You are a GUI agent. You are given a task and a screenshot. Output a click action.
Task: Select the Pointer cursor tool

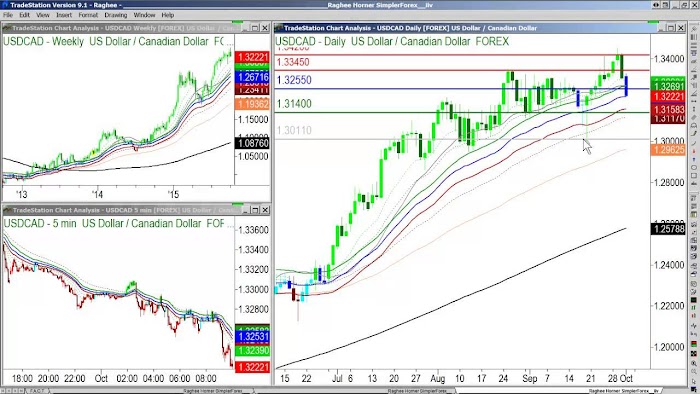[694, 381]
